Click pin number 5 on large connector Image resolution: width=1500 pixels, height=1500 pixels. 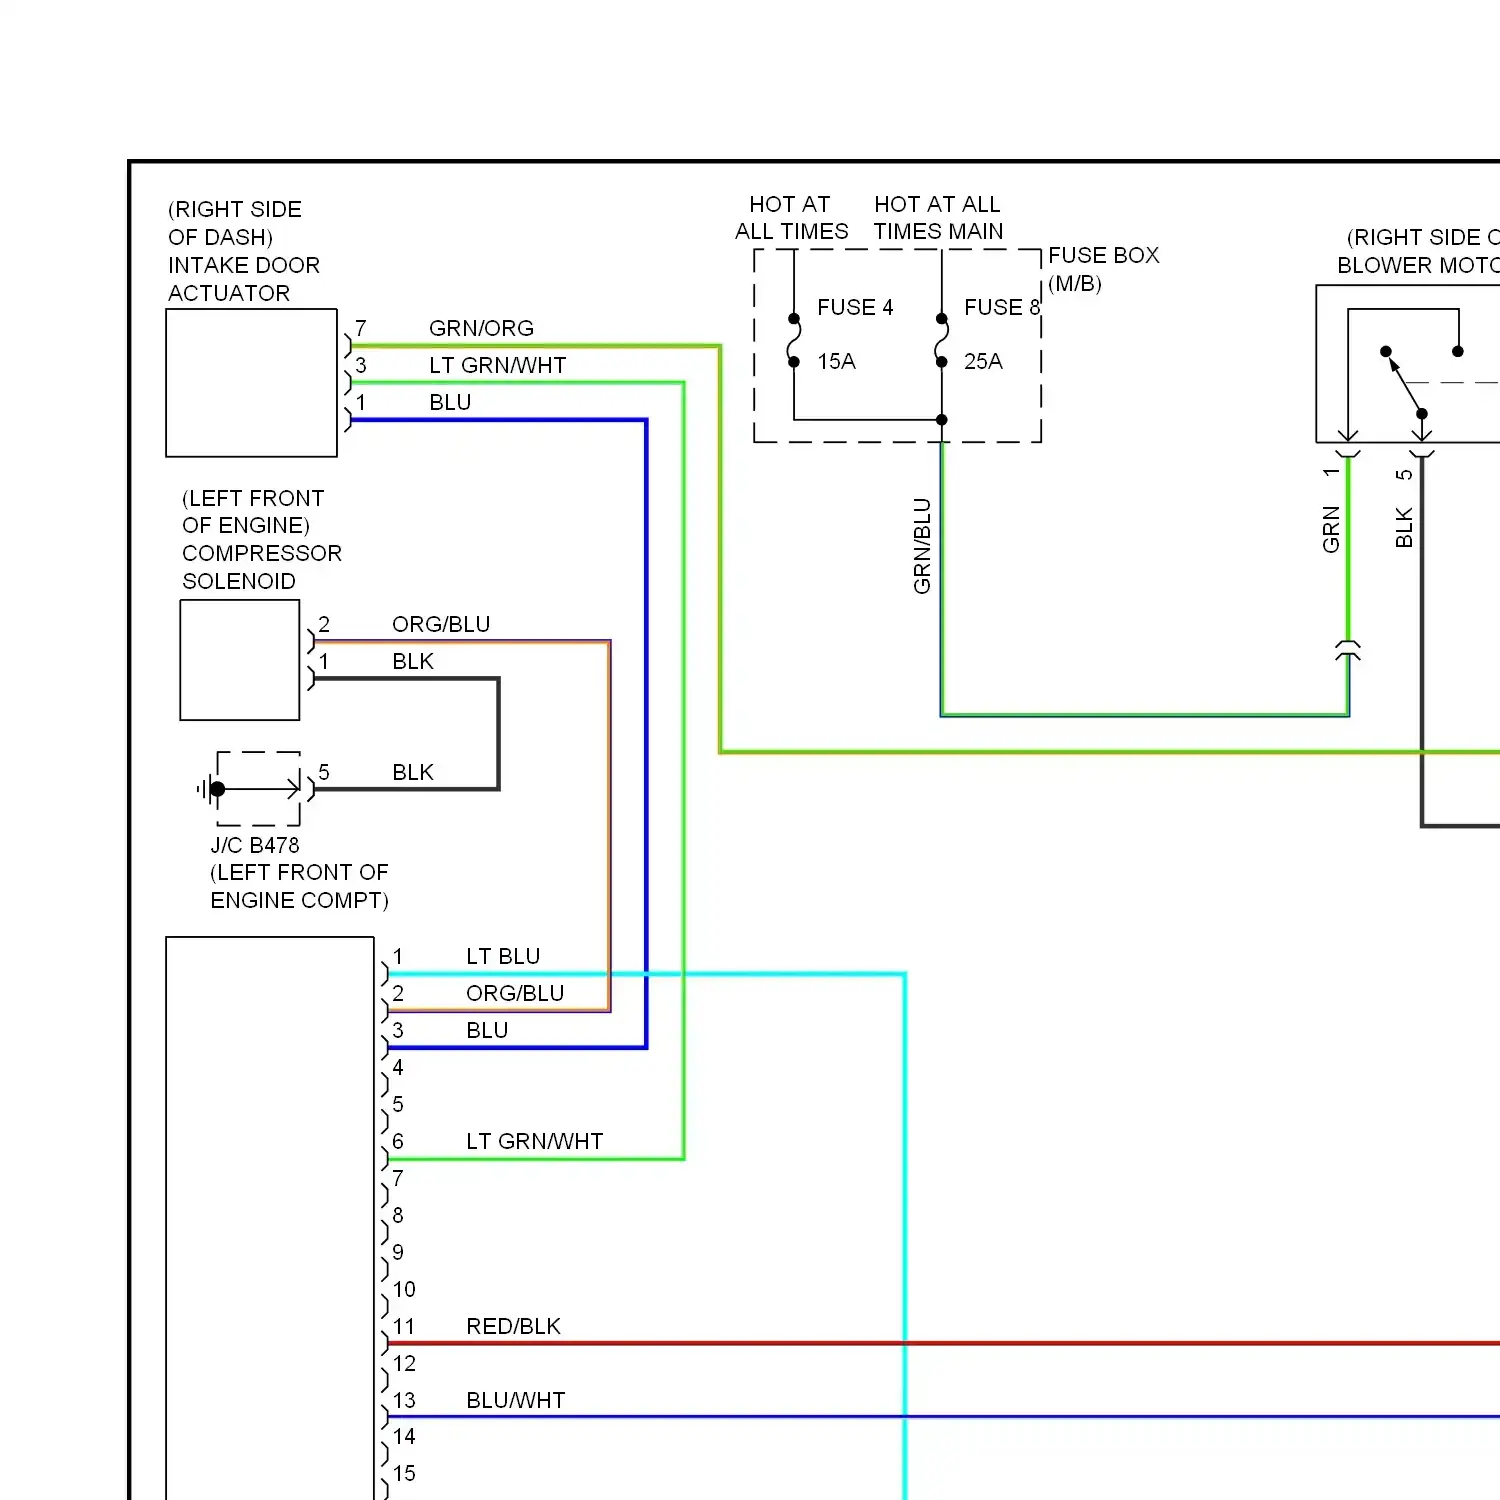[x=398, y=1104]
